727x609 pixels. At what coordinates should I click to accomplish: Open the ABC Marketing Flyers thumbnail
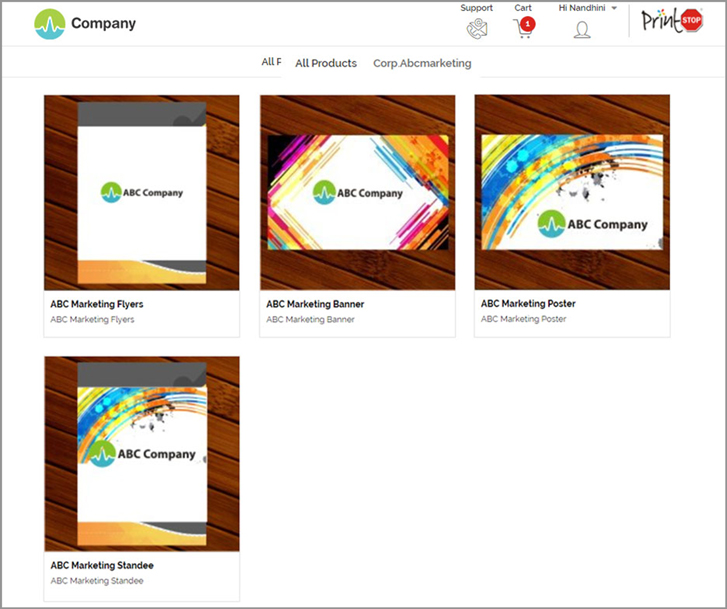(142, 192)
